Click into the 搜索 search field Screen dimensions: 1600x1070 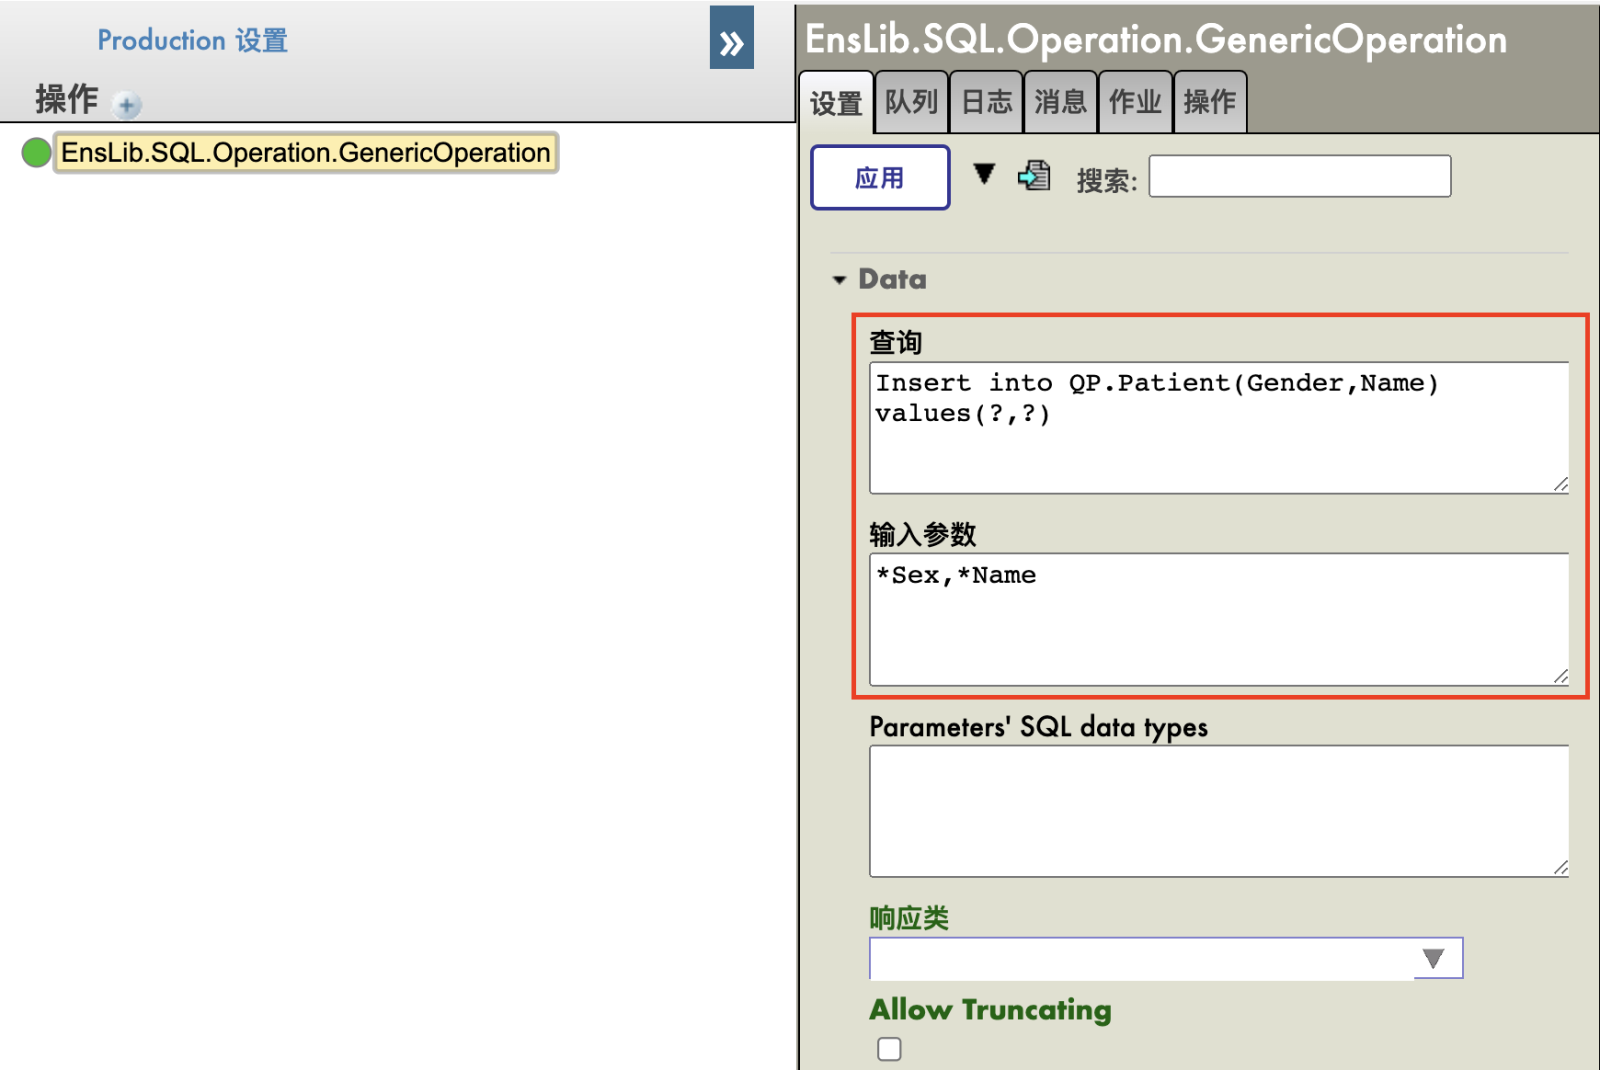pyautogui.click(x=1299, y=177)
